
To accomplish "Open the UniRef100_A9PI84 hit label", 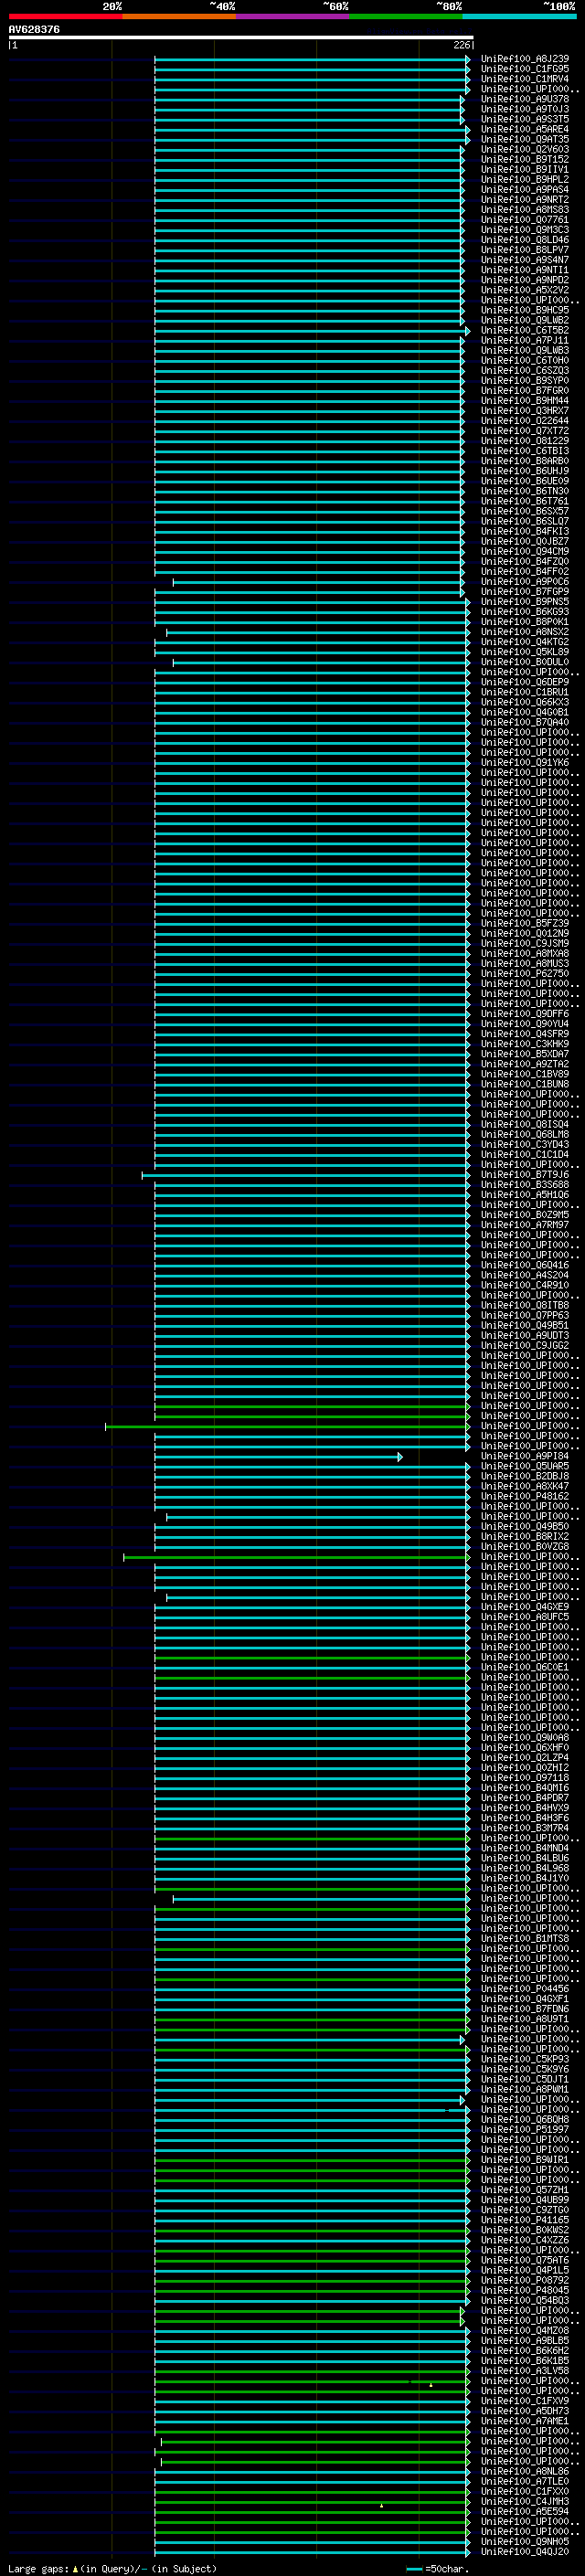I will [x=524, y=1457].
